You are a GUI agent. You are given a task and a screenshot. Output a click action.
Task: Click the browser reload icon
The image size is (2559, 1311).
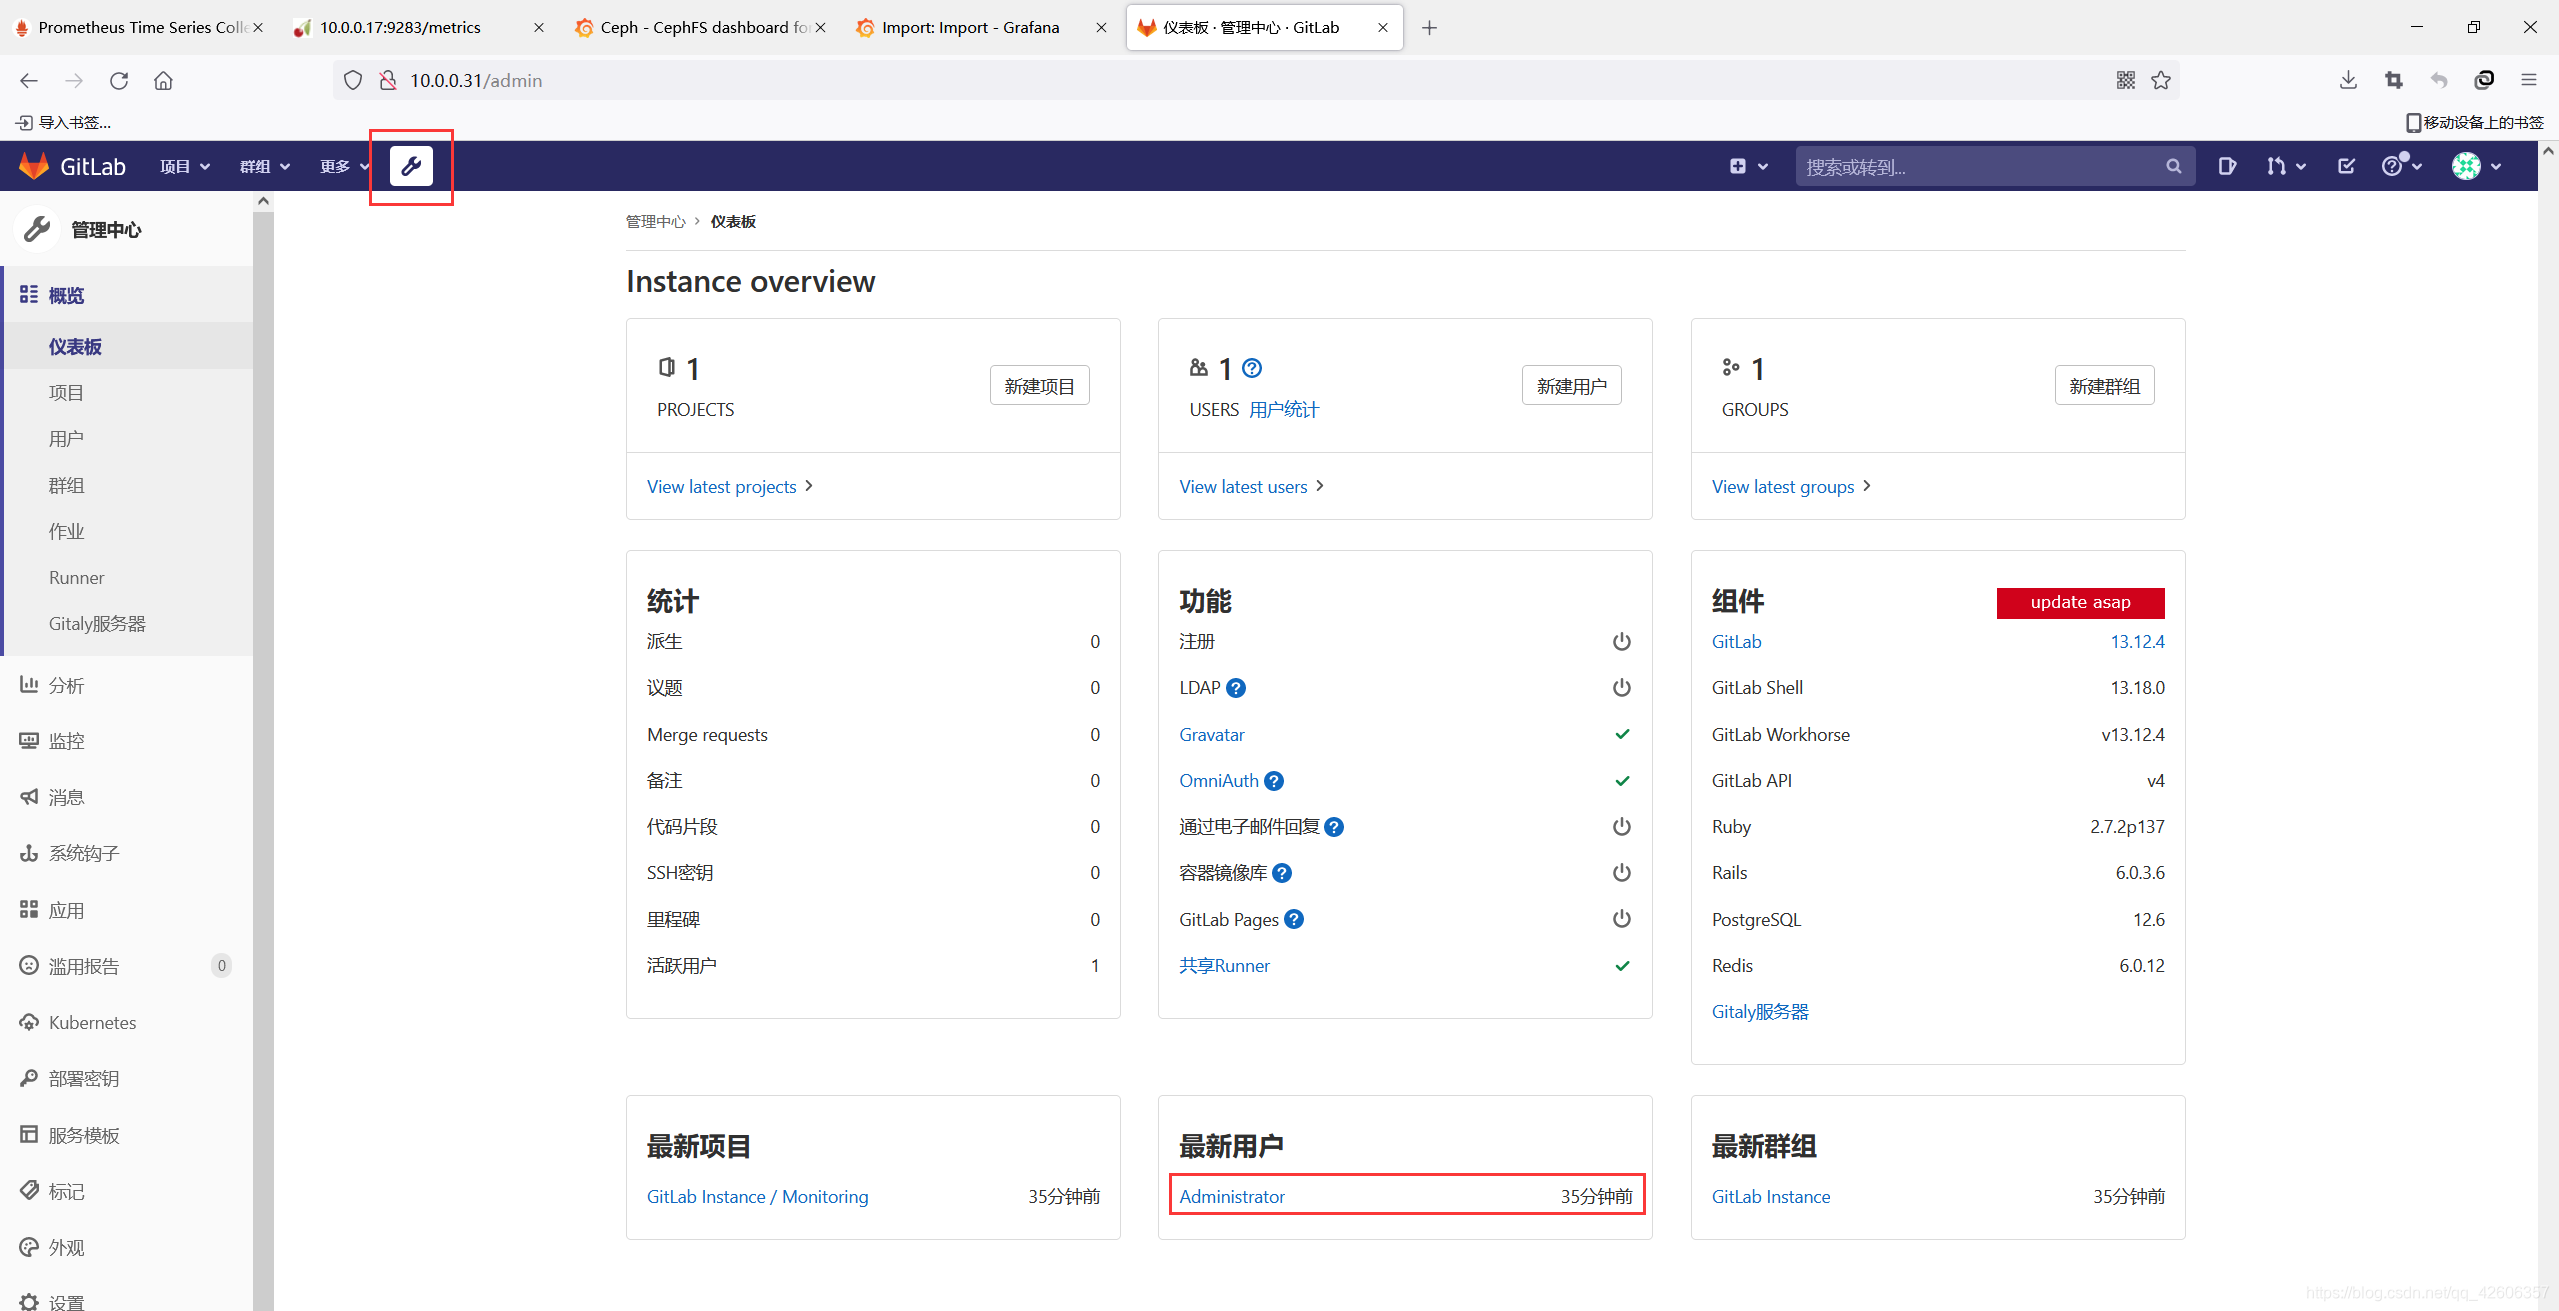(119, 81)
